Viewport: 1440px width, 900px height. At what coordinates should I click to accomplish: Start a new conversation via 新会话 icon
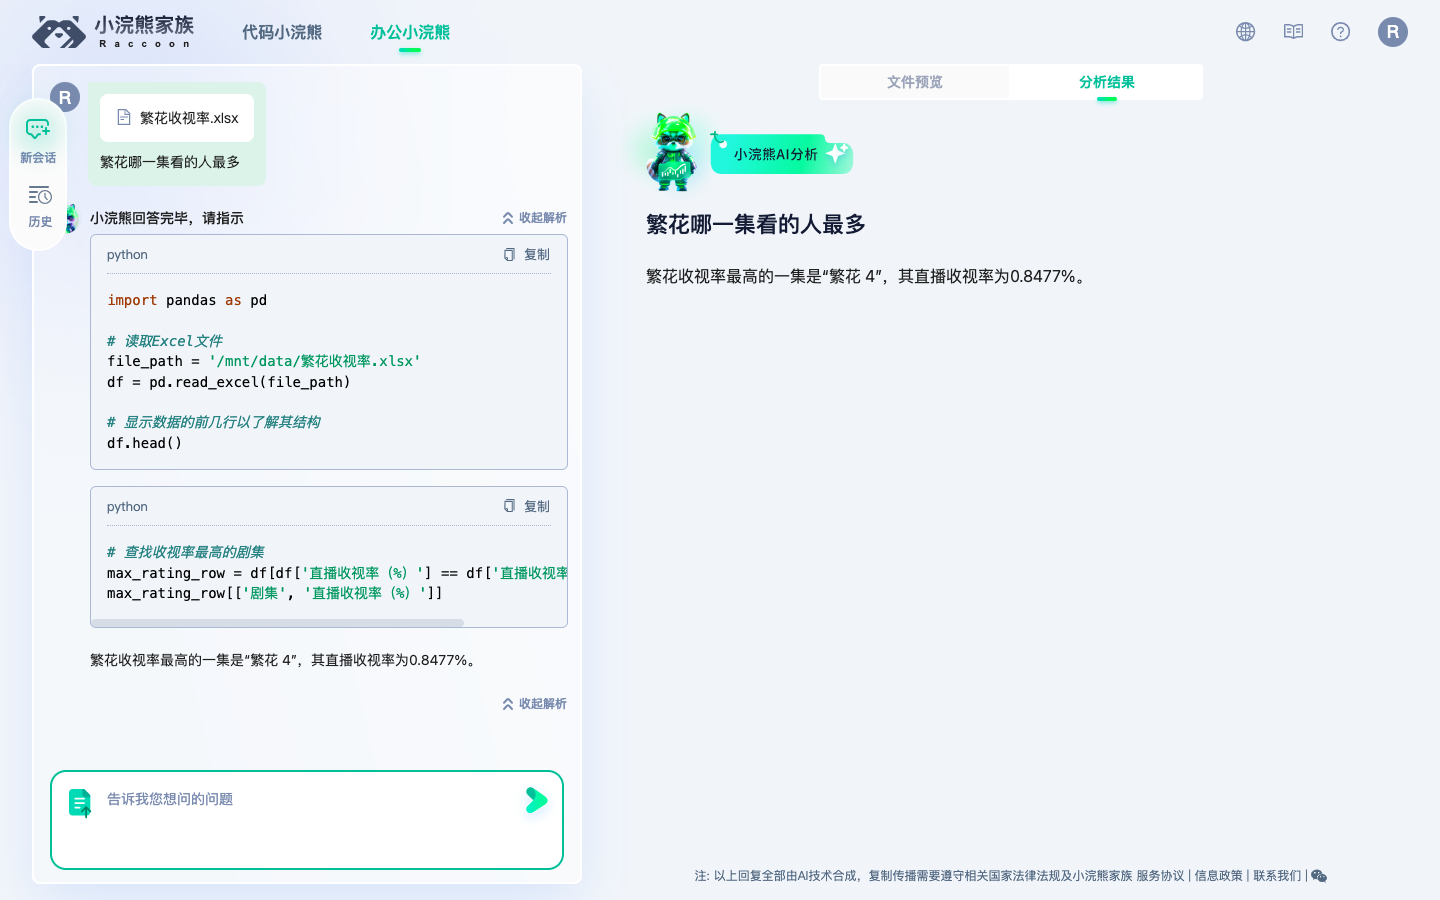tap(38, 138)
